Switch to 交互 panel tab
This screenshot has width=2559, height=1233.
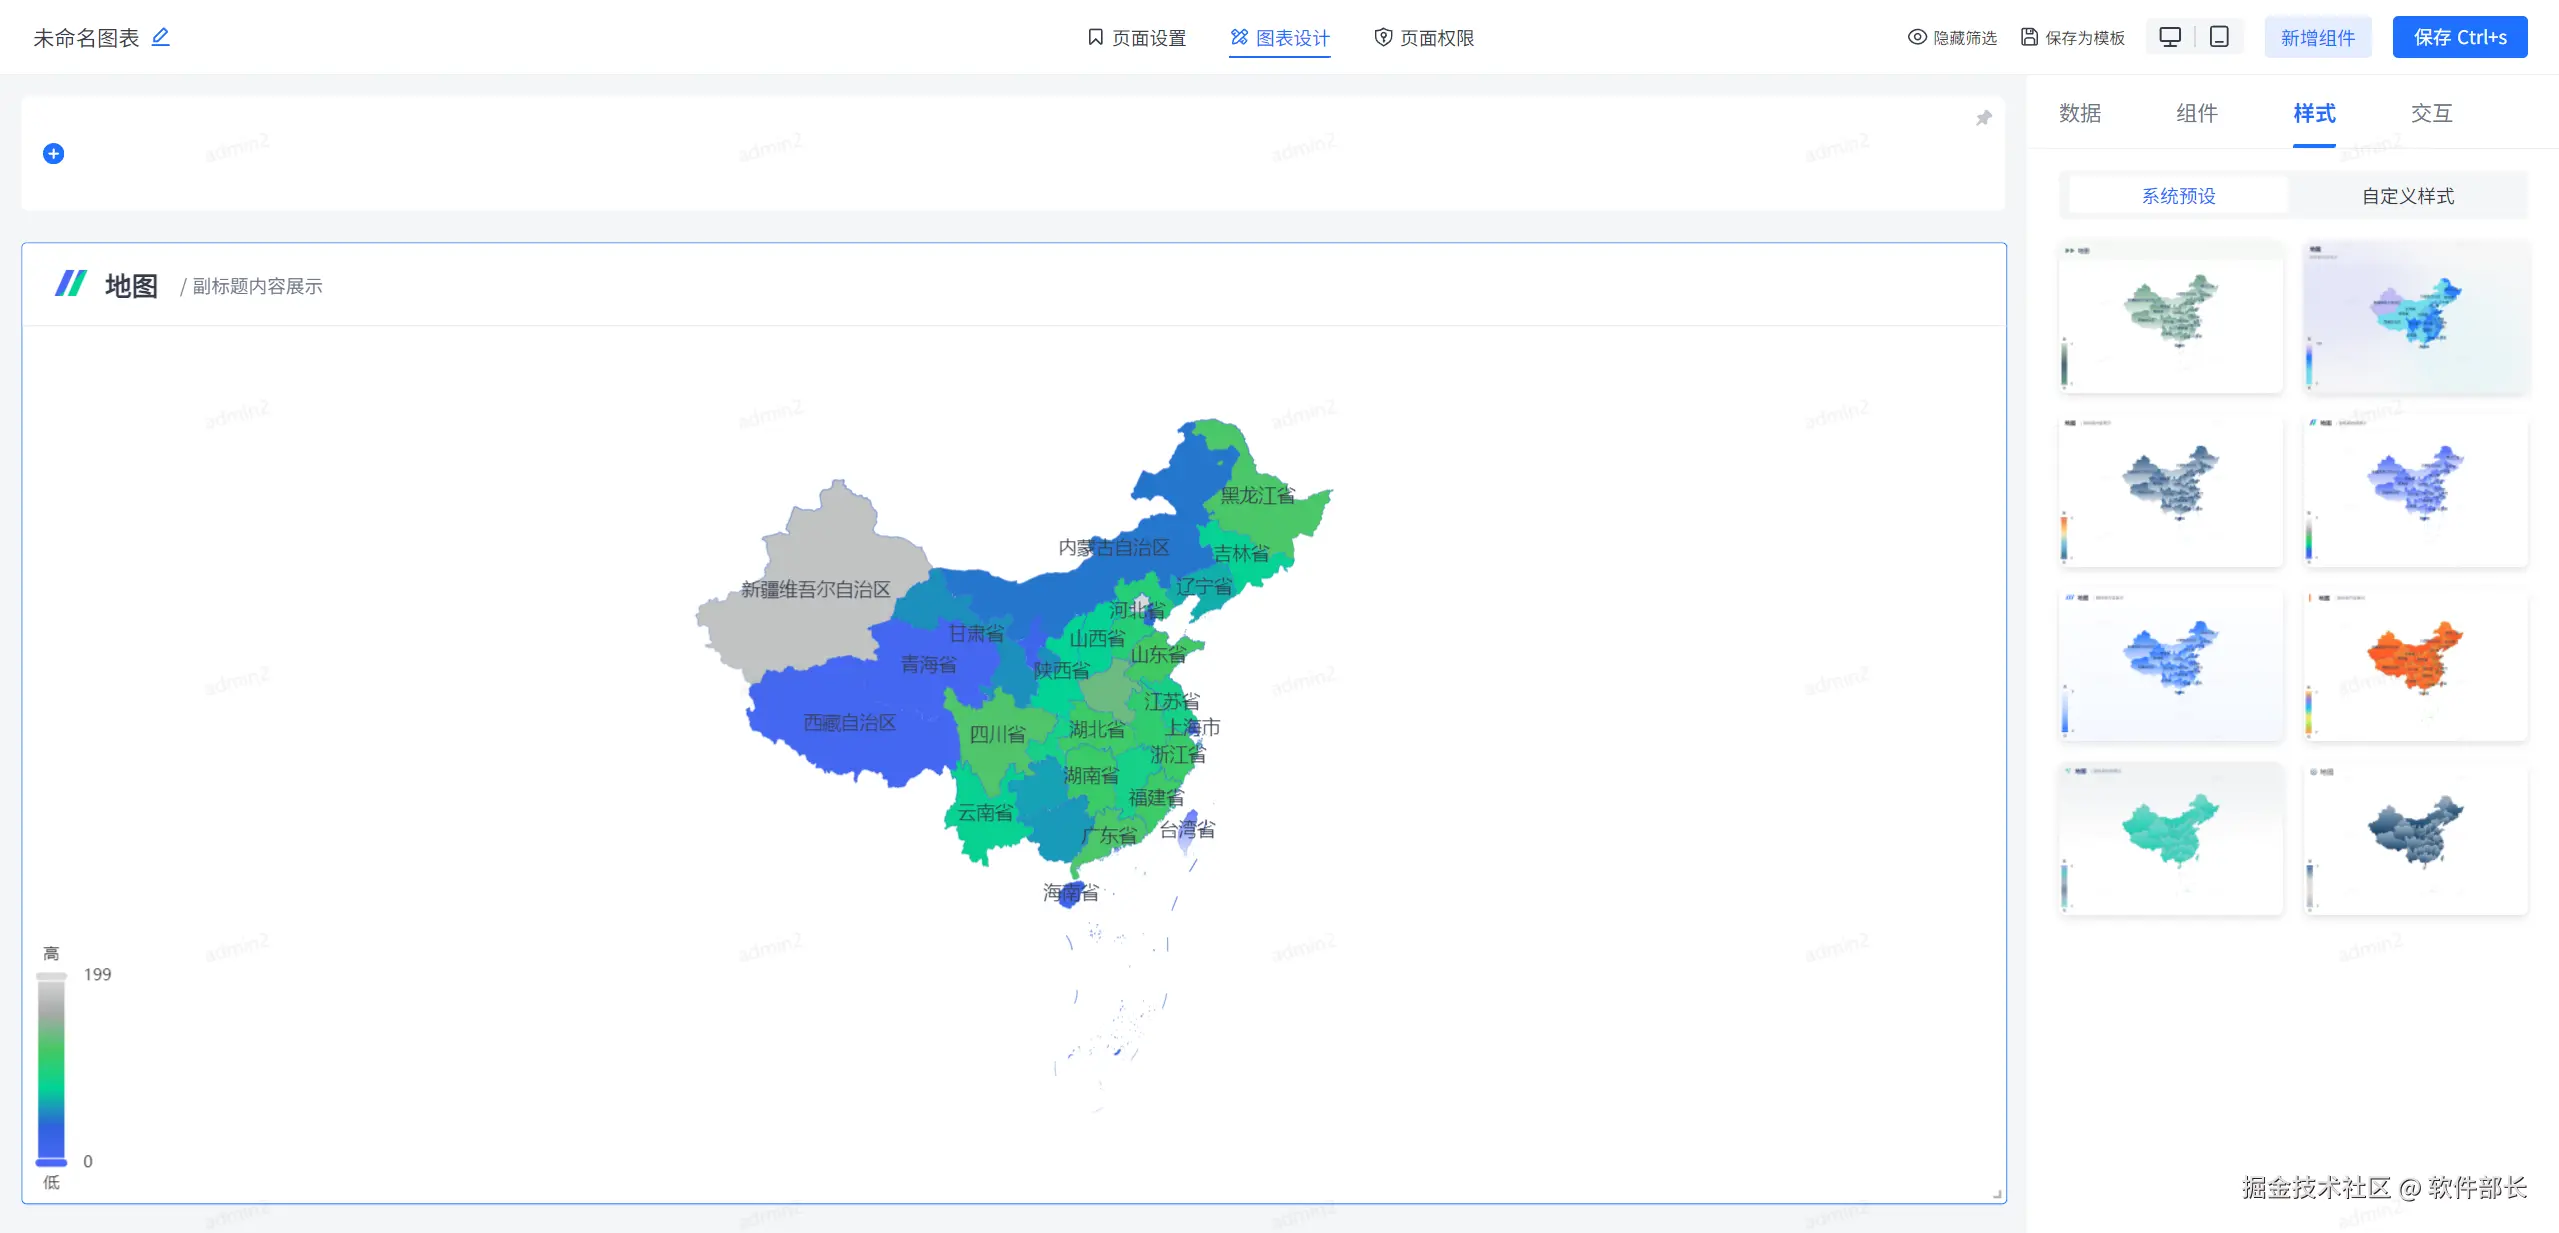pos(2430,113)
